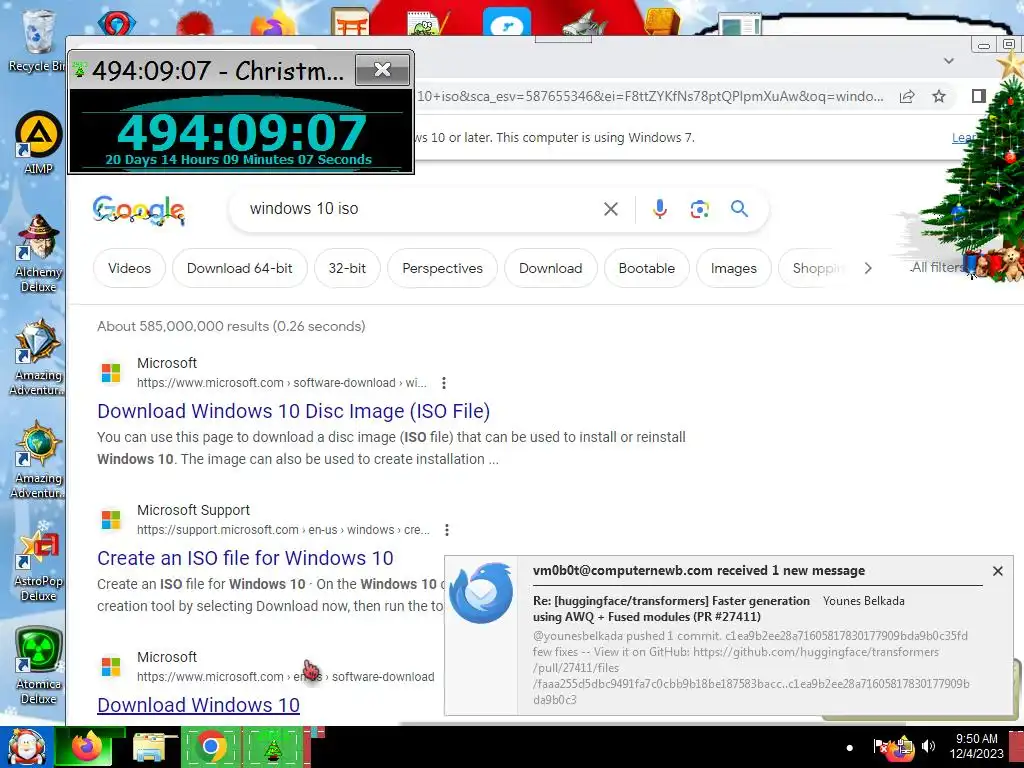The width and height of the screenshot is (1024, 768).
Task: Clear search text with the X icon
Action: coord(611,209)
